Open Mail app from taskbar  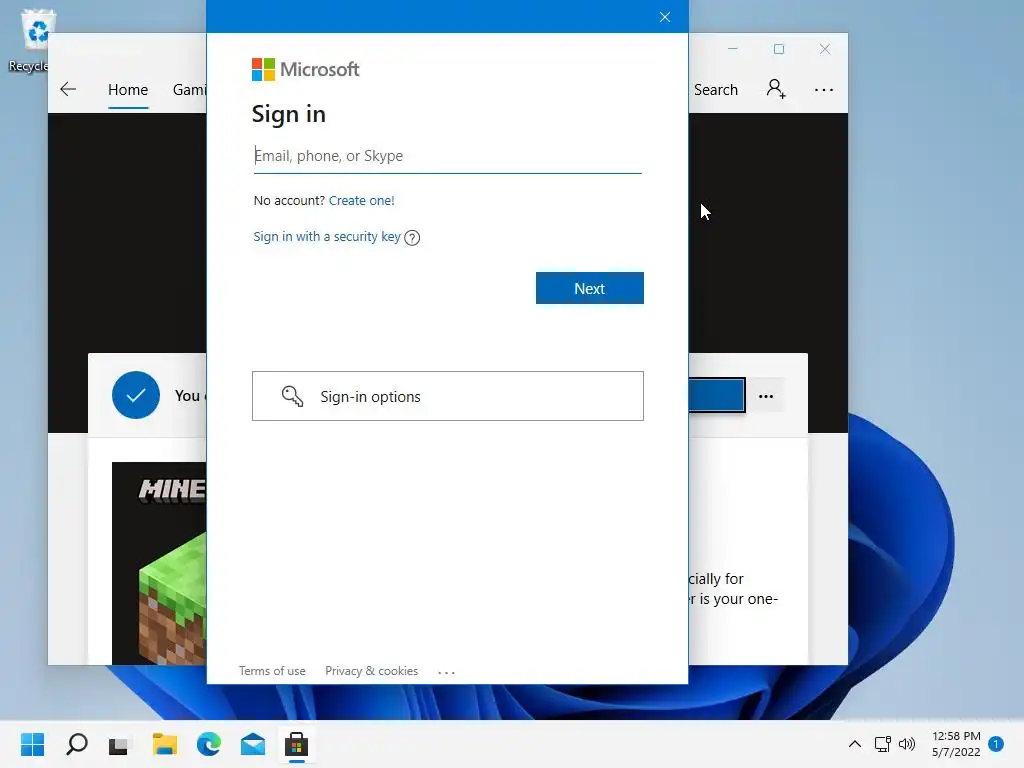tap(253, 744)
